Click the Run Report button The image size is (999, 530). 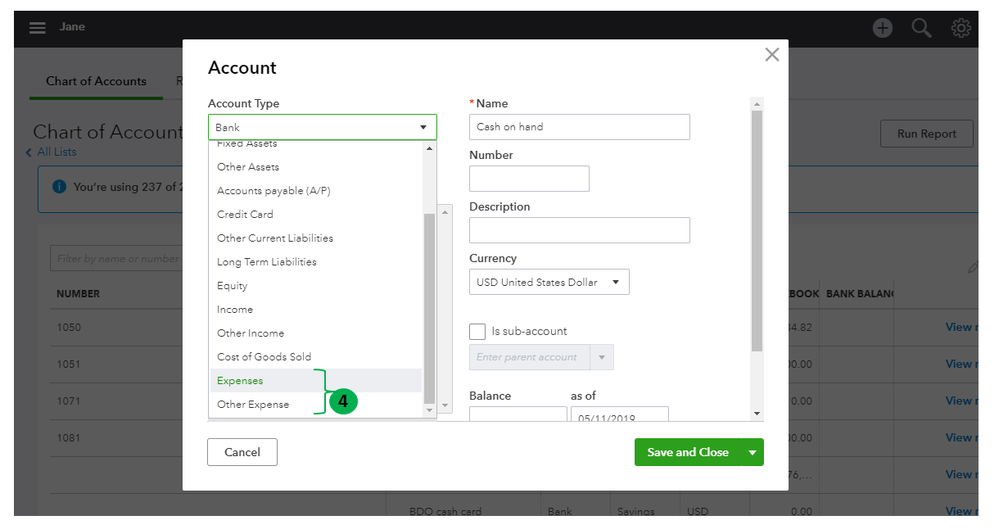point(926,134)
